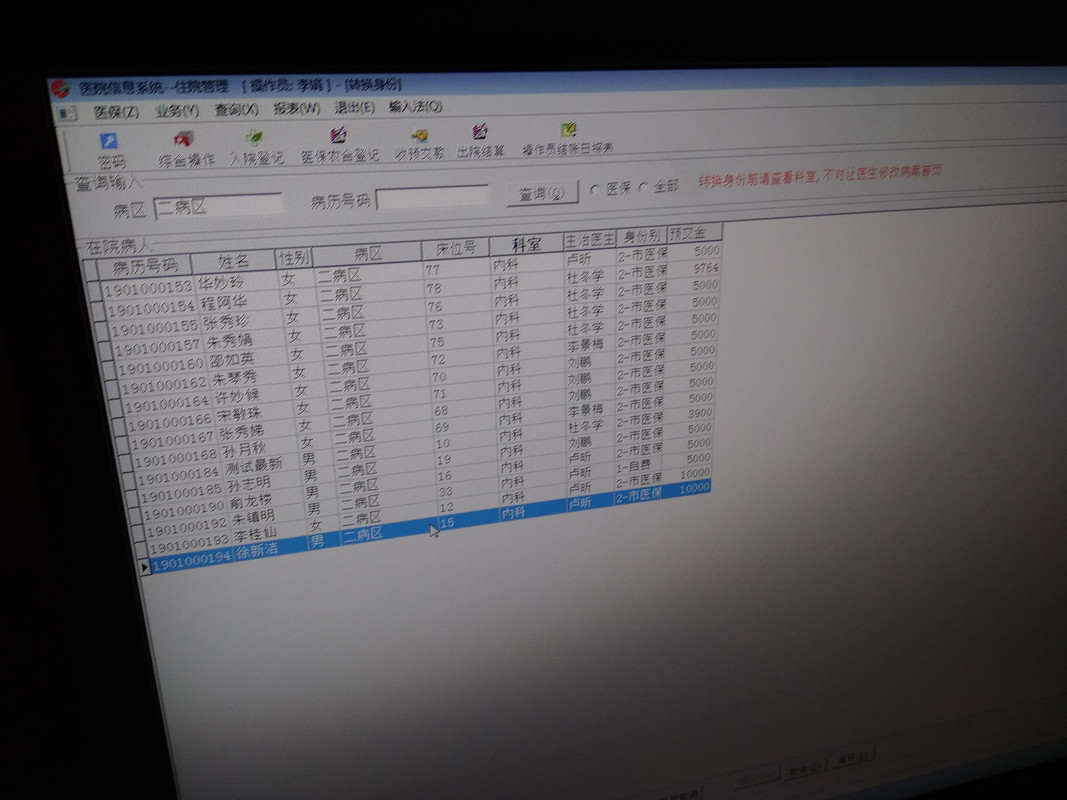
Task: Open 操作员结账日报表 report
Action: point(568,139)
